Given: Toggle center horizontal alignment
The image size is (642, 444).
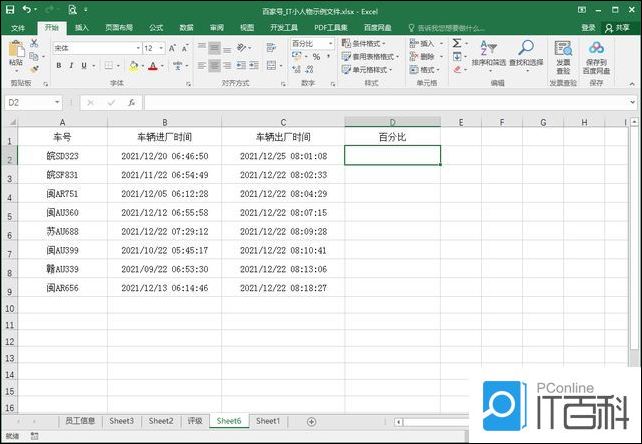Looking at the screenshot, I should (x=214, y=65).
